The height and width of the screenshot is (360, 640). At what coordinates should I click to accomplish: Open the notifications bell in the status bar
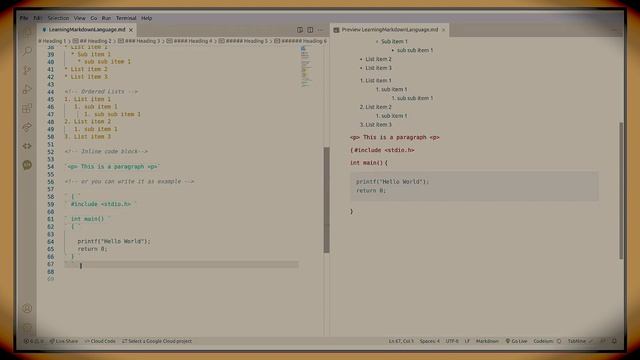coord(614,341)
